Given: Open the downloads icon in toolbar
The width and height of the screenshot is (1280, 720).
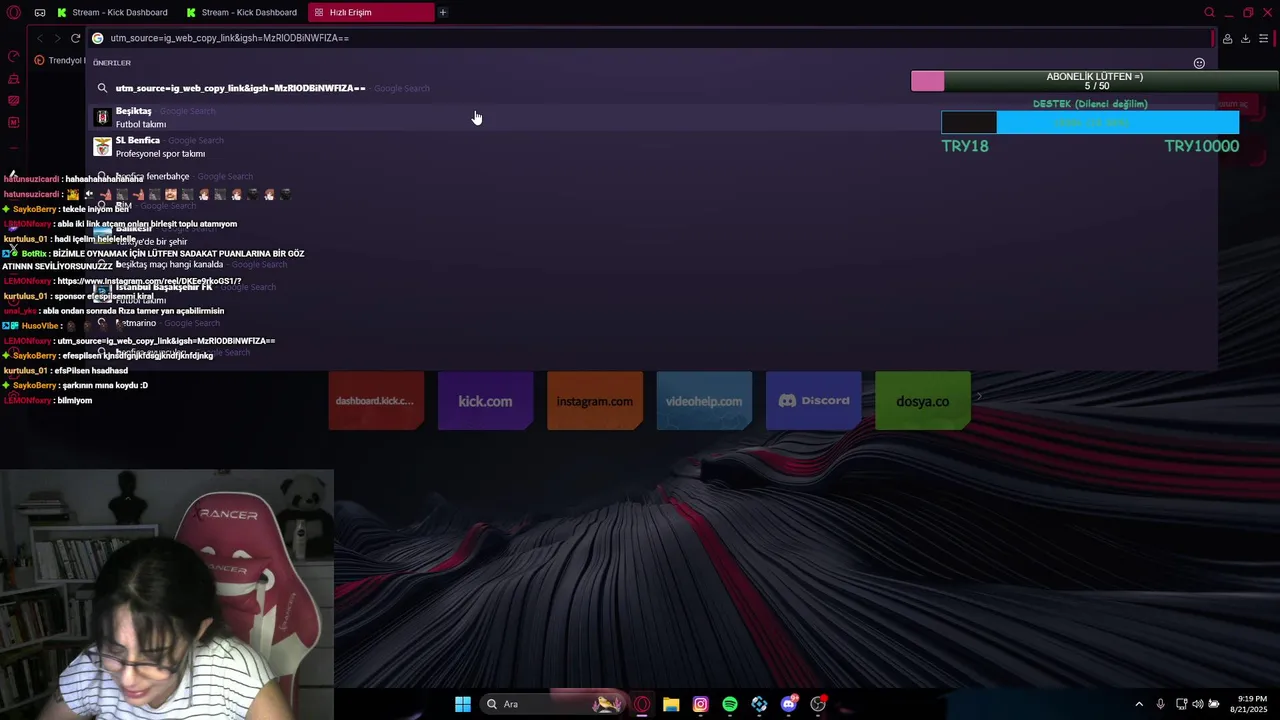Looking at the screenshot, I should click(1245, 38).
